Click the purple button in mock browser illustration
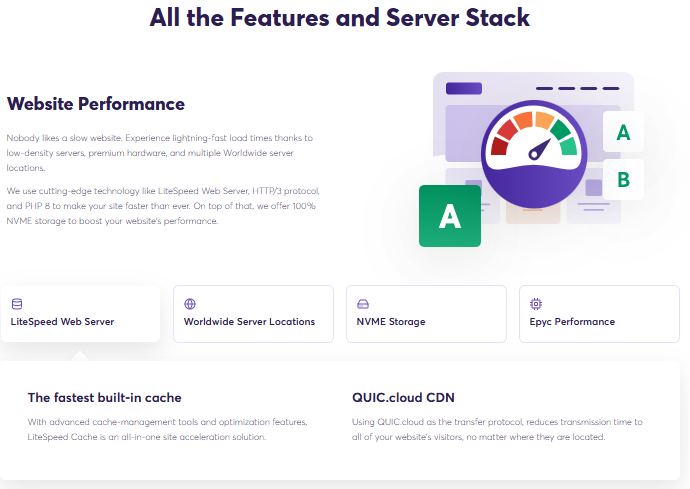The image size is (690, 489). (x=464, y=88)
